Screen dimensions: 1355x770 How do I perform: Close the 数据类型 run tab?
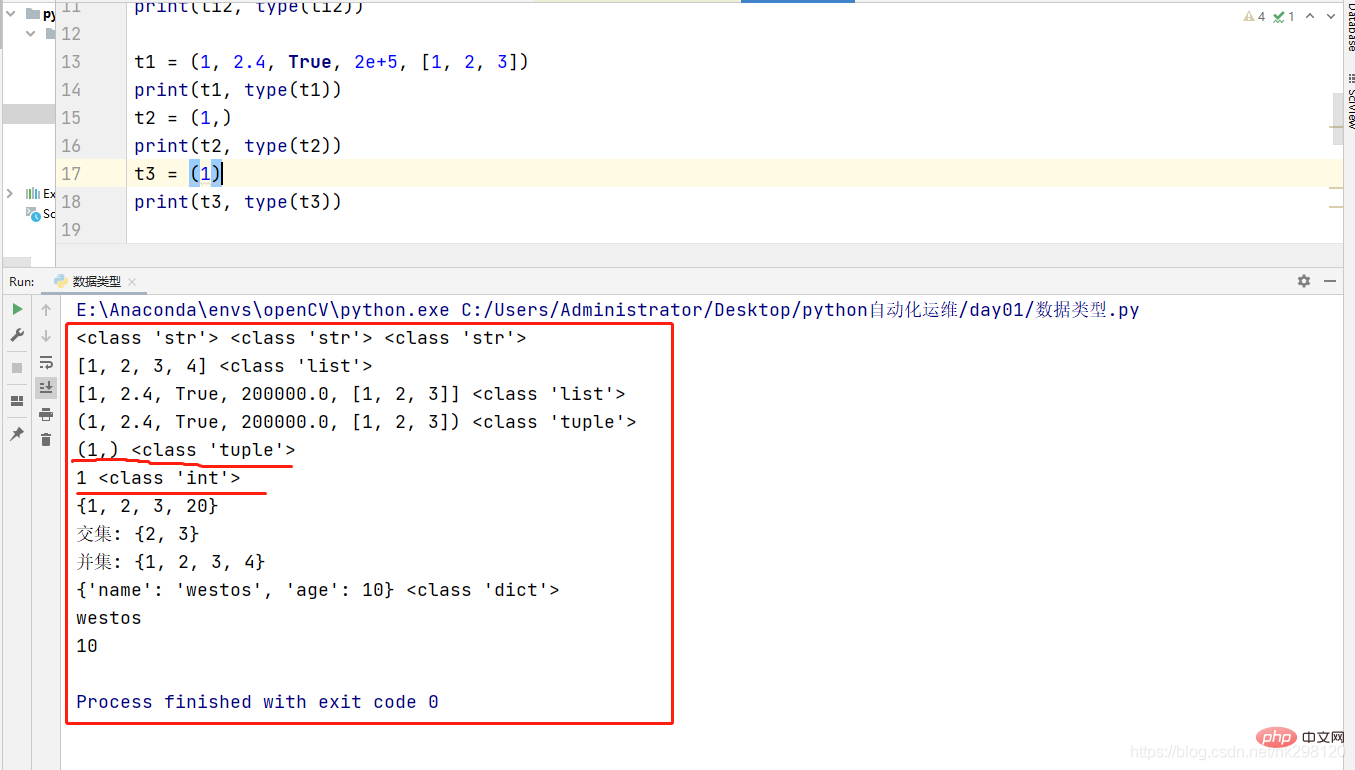pos(131,283)
